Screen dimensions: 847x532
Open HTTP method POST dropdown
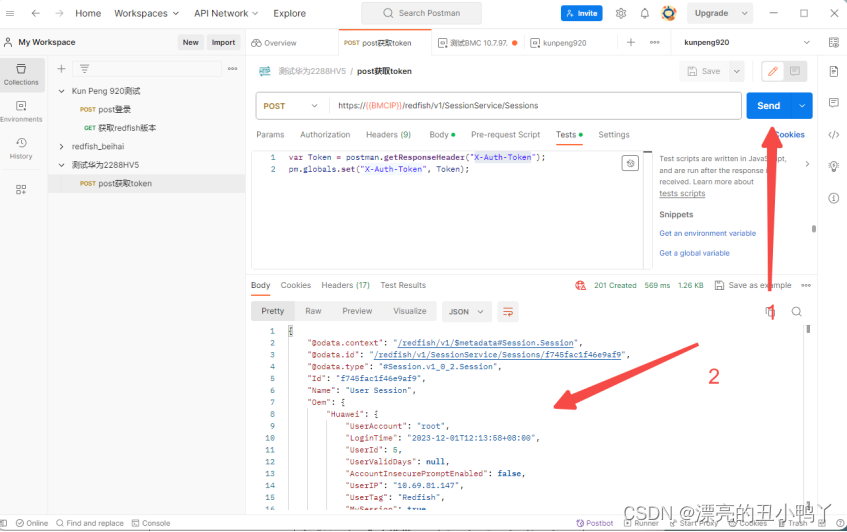click(292, 105)
